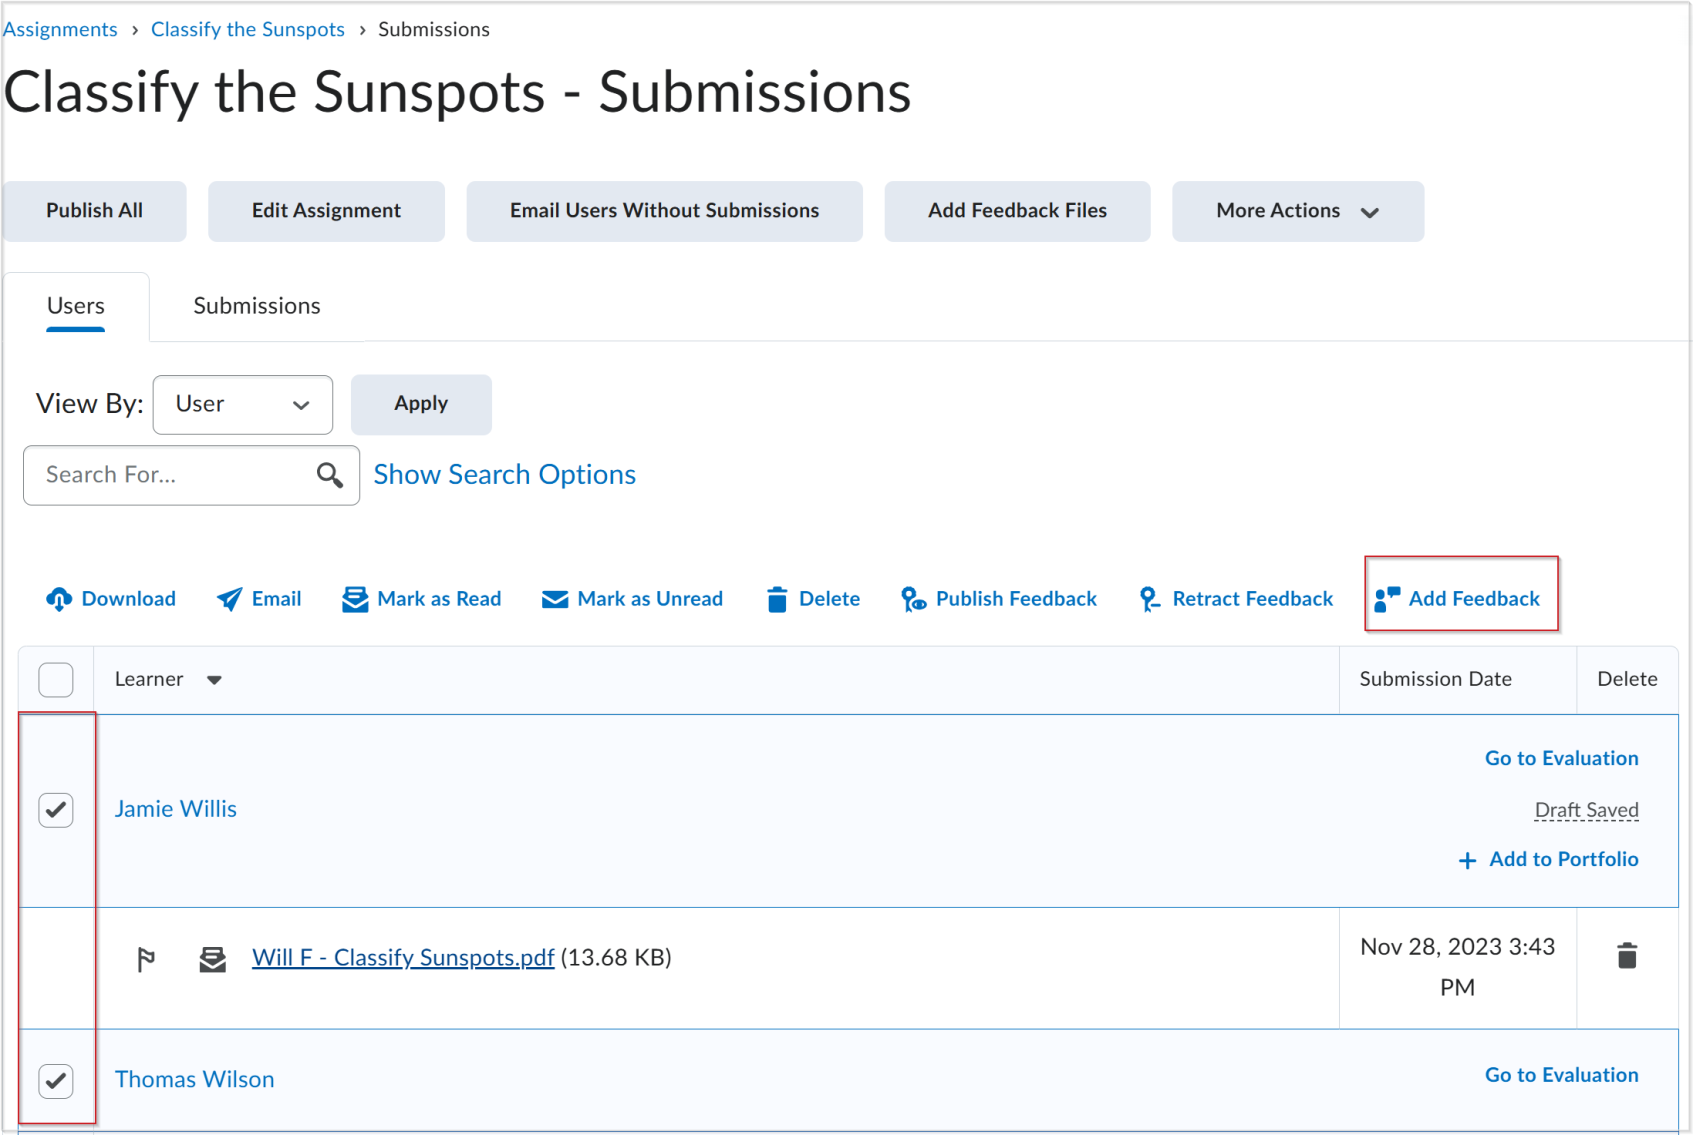Viewport: 1693px width, 1135px height.
Task: Click the delete trash icon for the PDF submission
Action: 1627,954
